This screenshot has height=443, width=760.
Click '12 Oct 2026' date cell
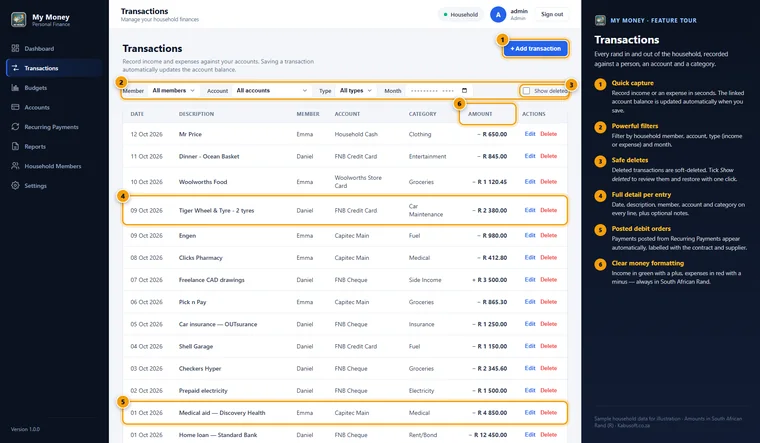pos(146,134)
